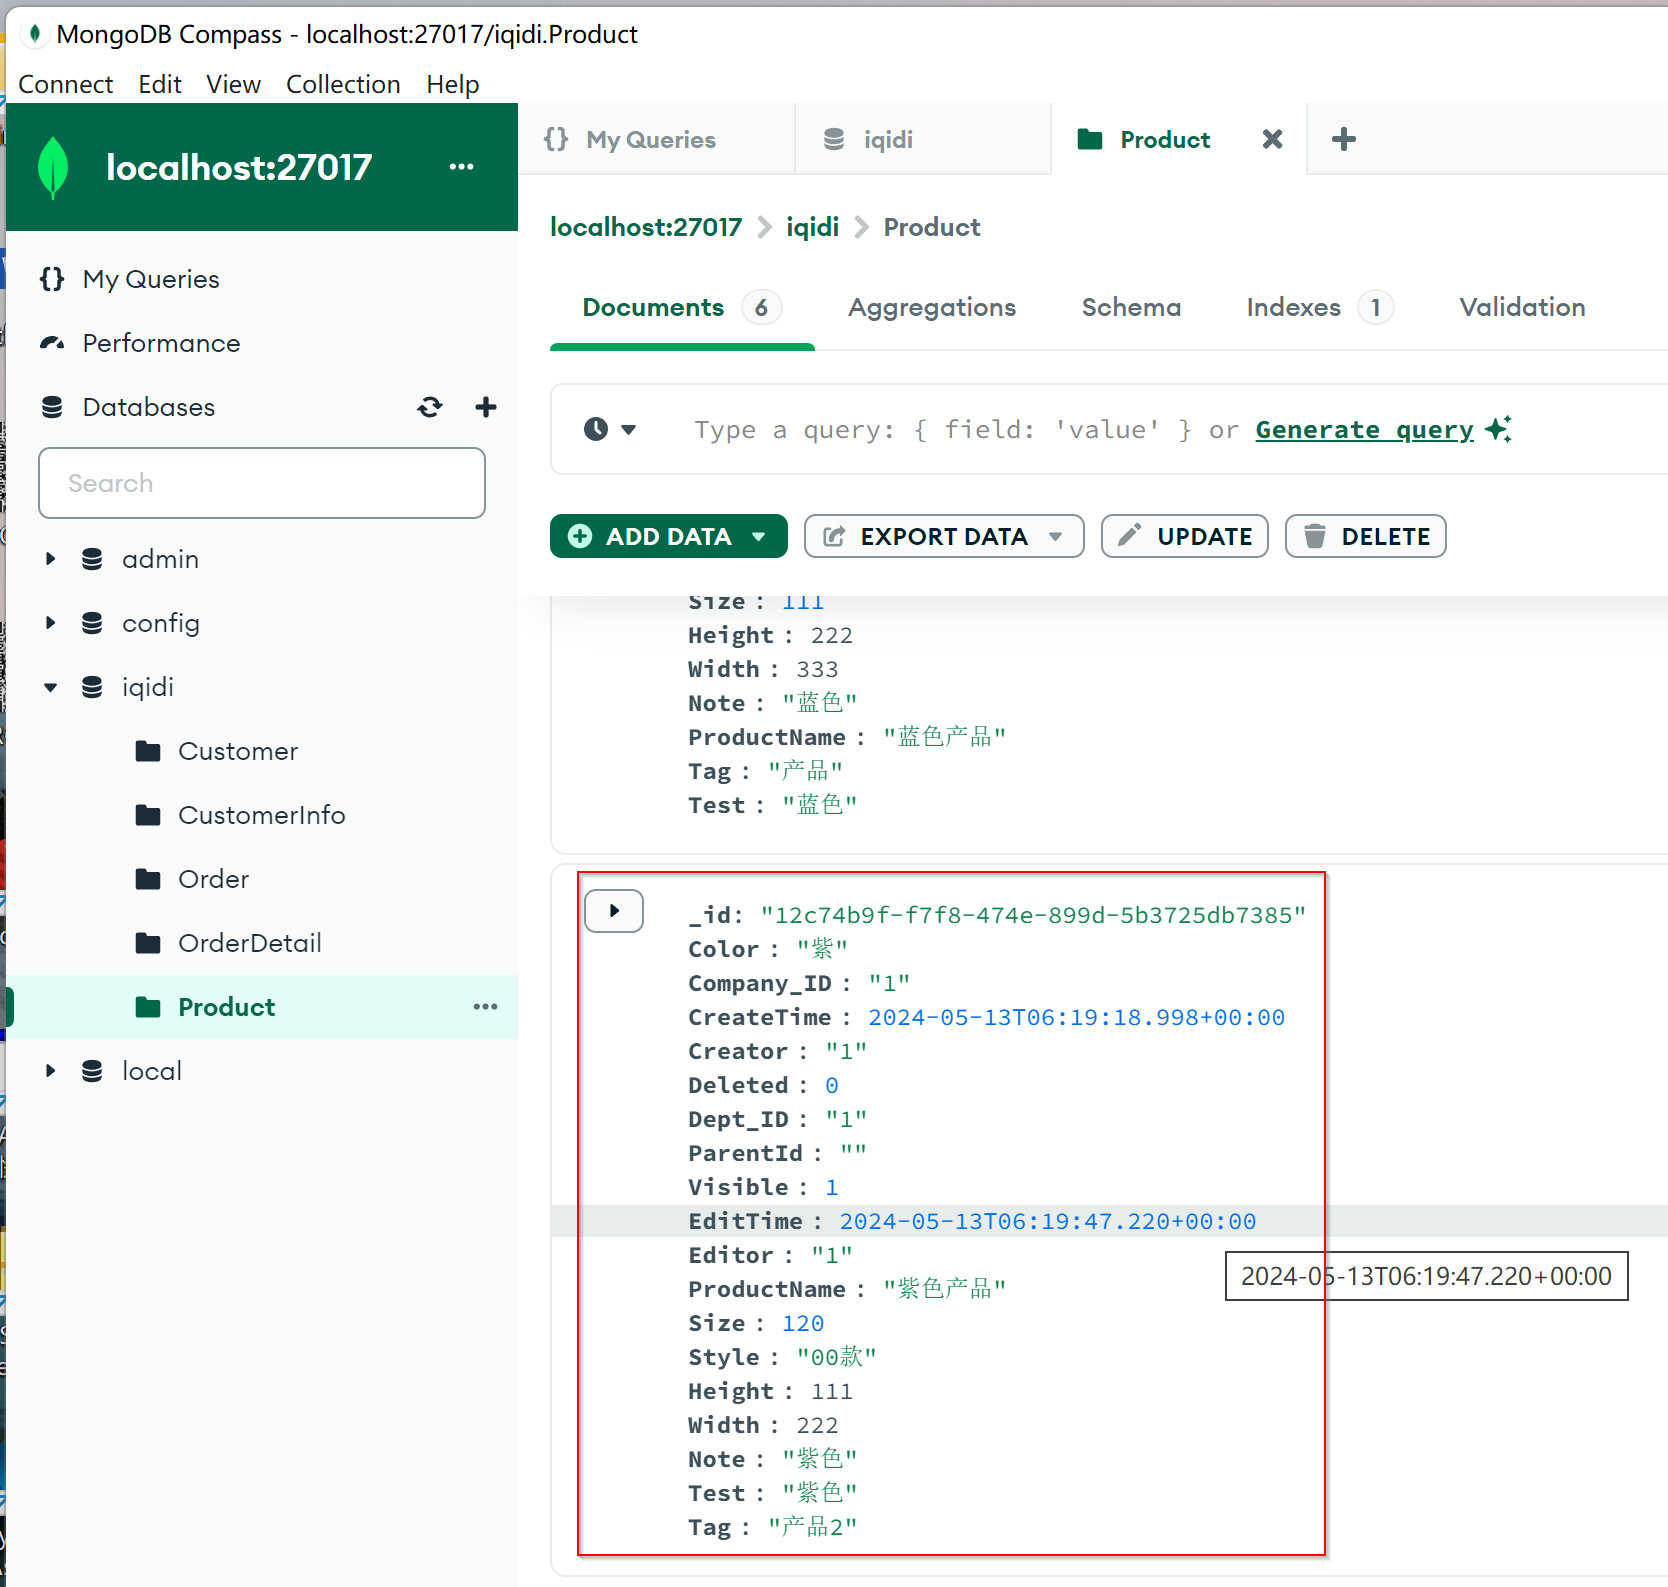
Task: Expand the local database tree
Action: click(50, 1071)
